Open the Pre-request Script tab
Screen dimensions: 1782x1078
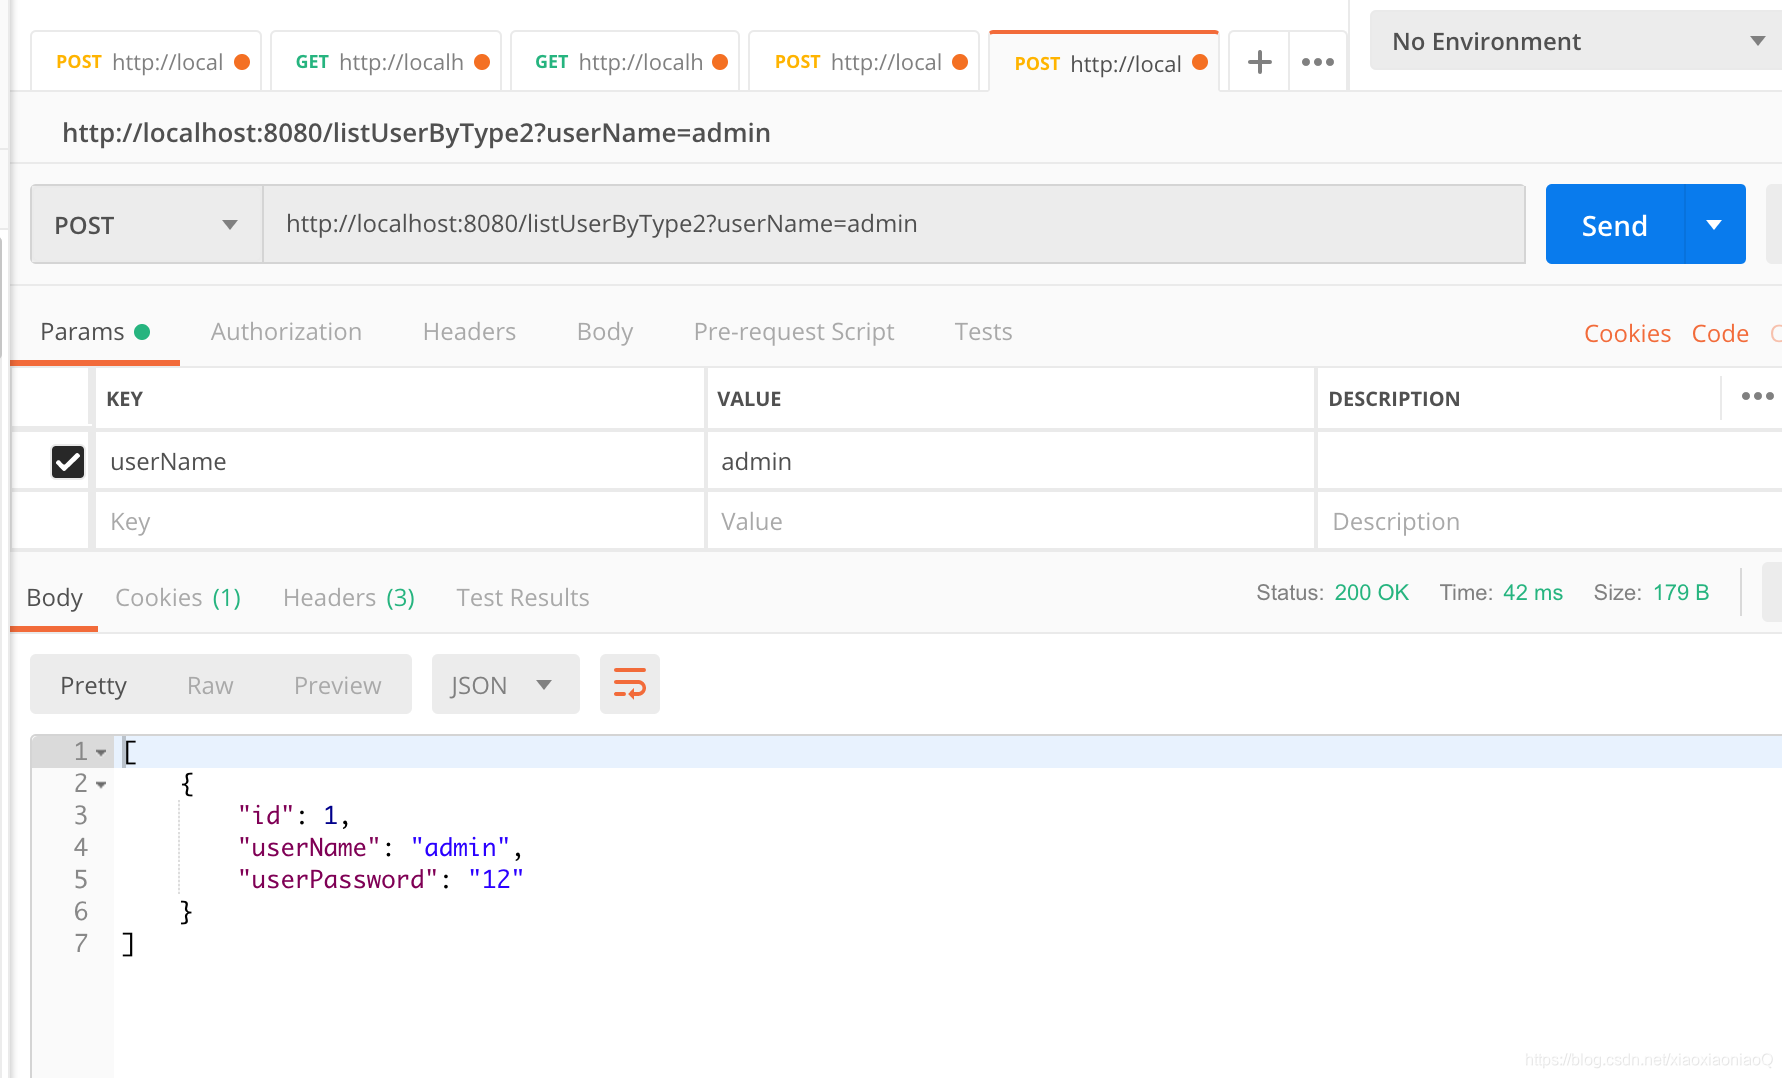pos(794,332)
